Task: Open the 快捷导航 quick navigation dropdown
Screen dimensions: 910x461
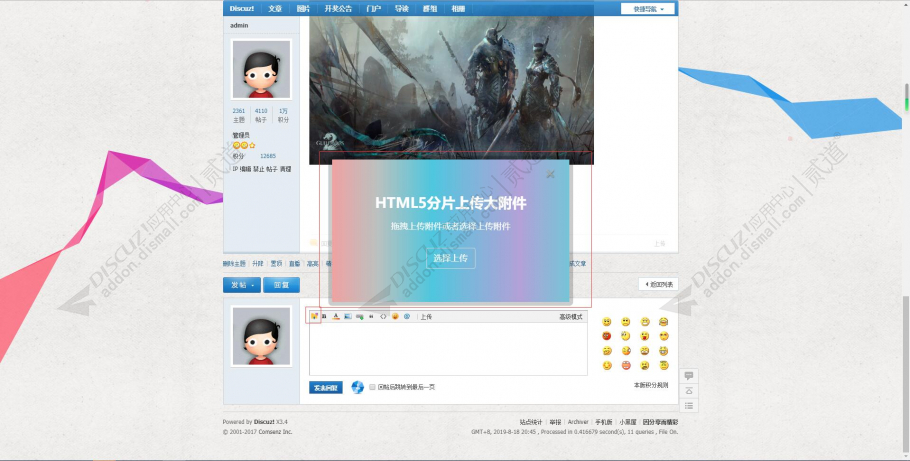Action: tap(648, 9)
